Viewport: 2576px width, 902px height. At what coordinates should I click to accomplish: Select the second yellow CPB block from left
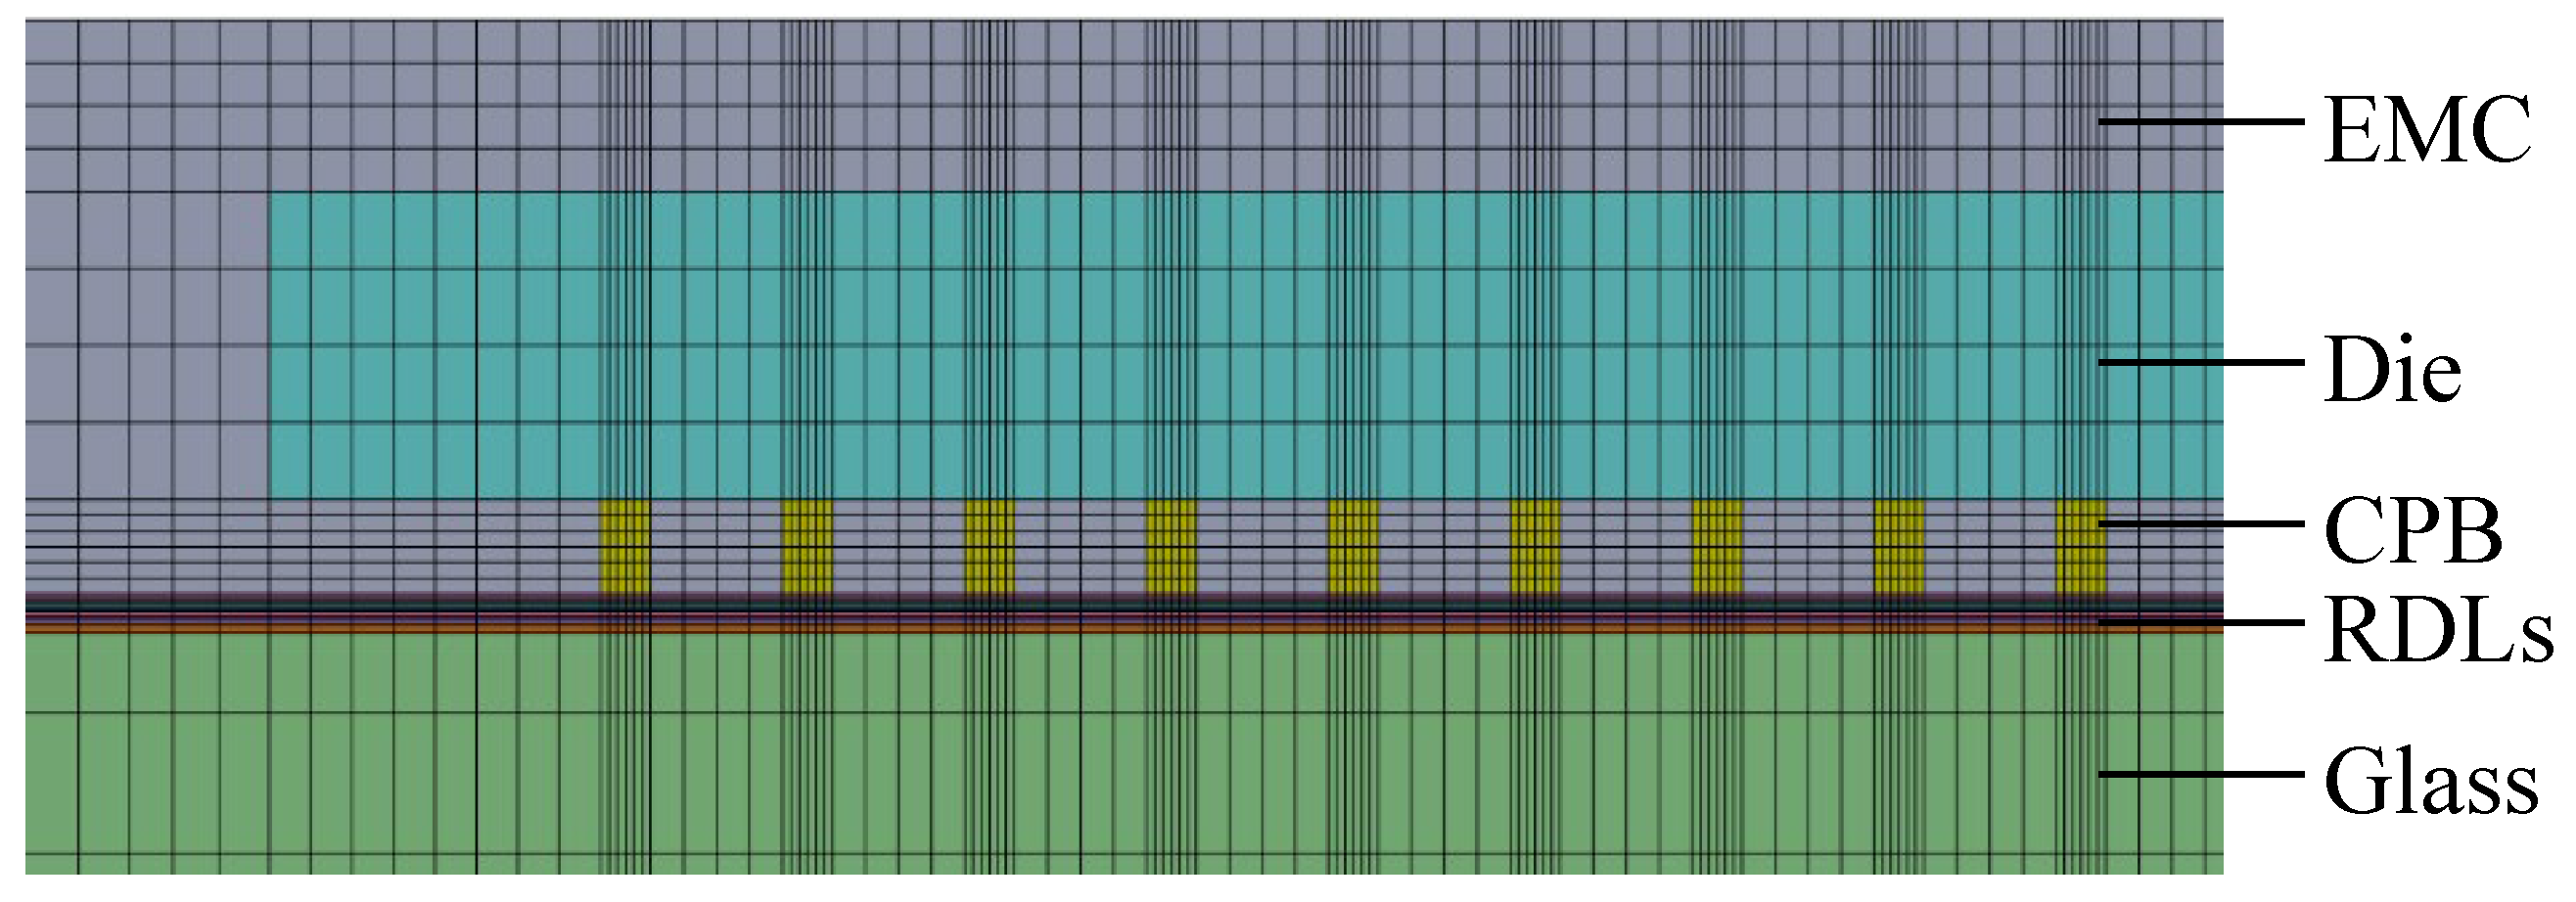click(807, 547)
